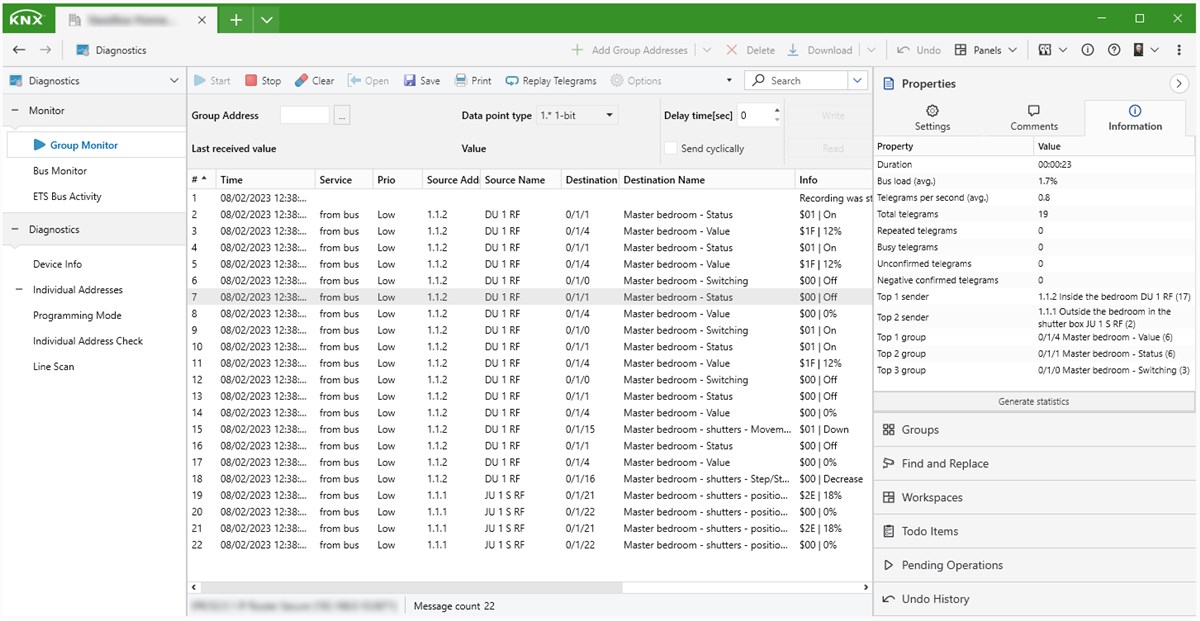Image resolution: width=1200 pixels, height=621 pixels.
Task: Save the recorded telegrams
Action: (x=421, y=80)
